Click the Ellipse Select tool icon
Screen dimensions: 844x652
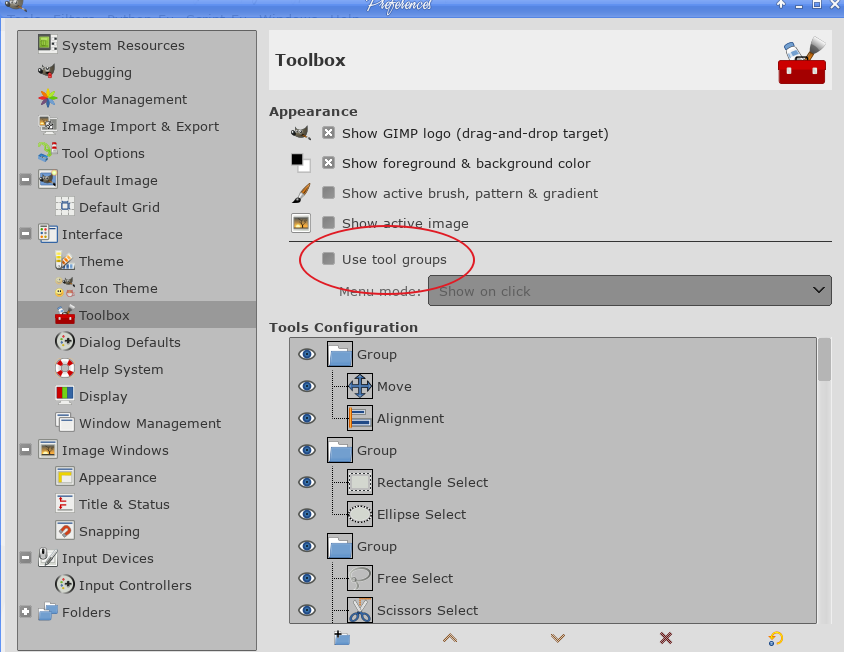point(360,514)
